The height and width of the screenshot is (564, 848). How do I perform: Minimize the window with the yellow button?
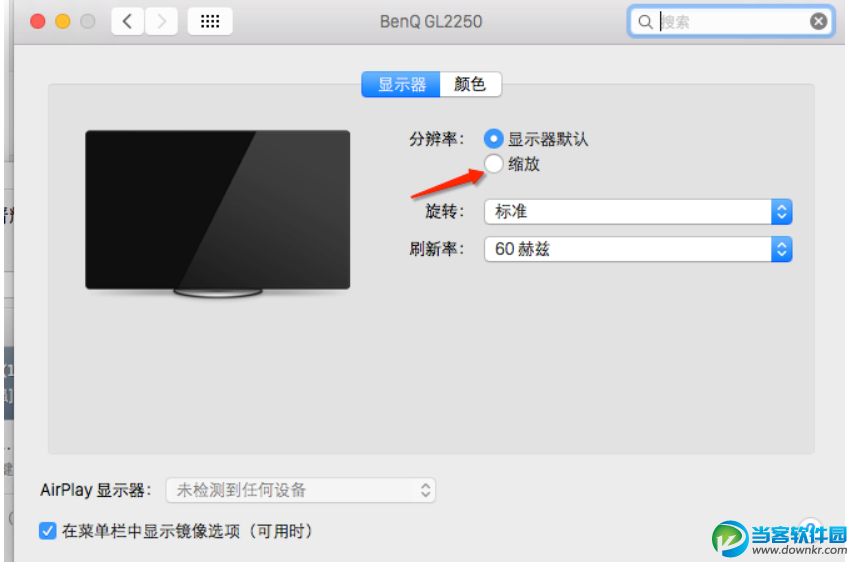pyautogui.click(x=63, y=22)
